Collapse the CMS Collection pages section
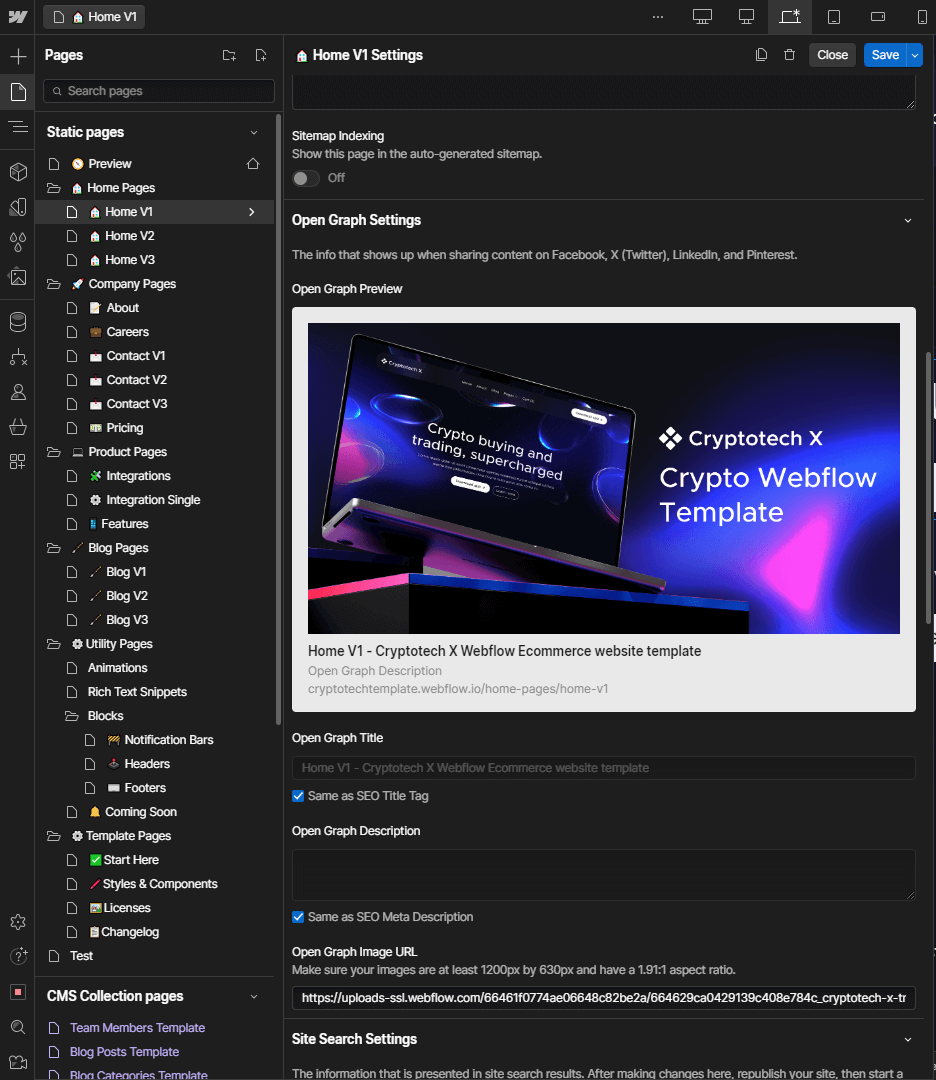The width and height of the screenshot is (936, 1080). click(253, 997)
